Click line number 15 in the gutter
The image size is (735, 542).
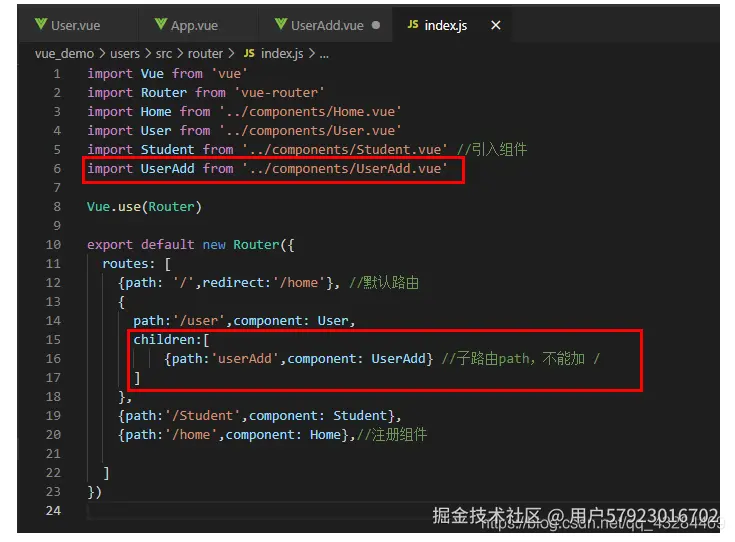[53, 340]
